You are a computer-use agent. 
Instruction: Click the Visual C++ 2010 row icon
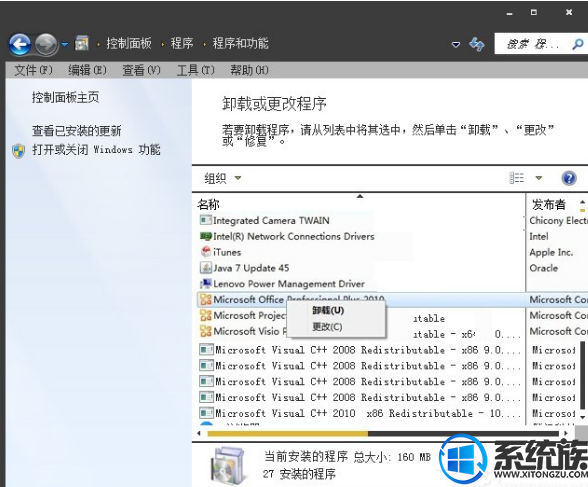coord(206,413)
